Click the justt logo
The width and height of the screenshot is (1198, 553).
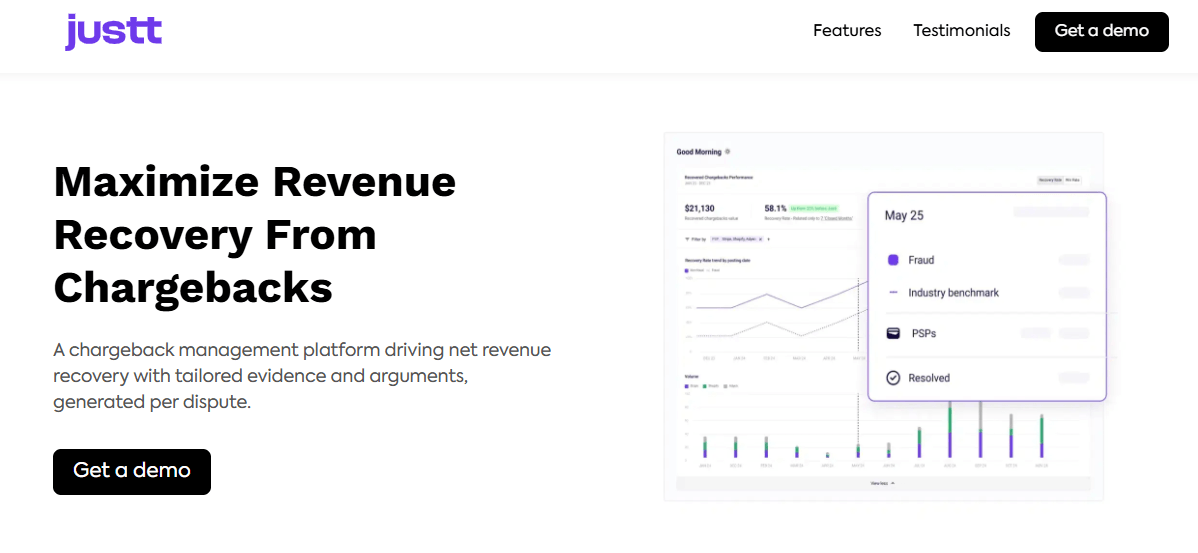113,32
